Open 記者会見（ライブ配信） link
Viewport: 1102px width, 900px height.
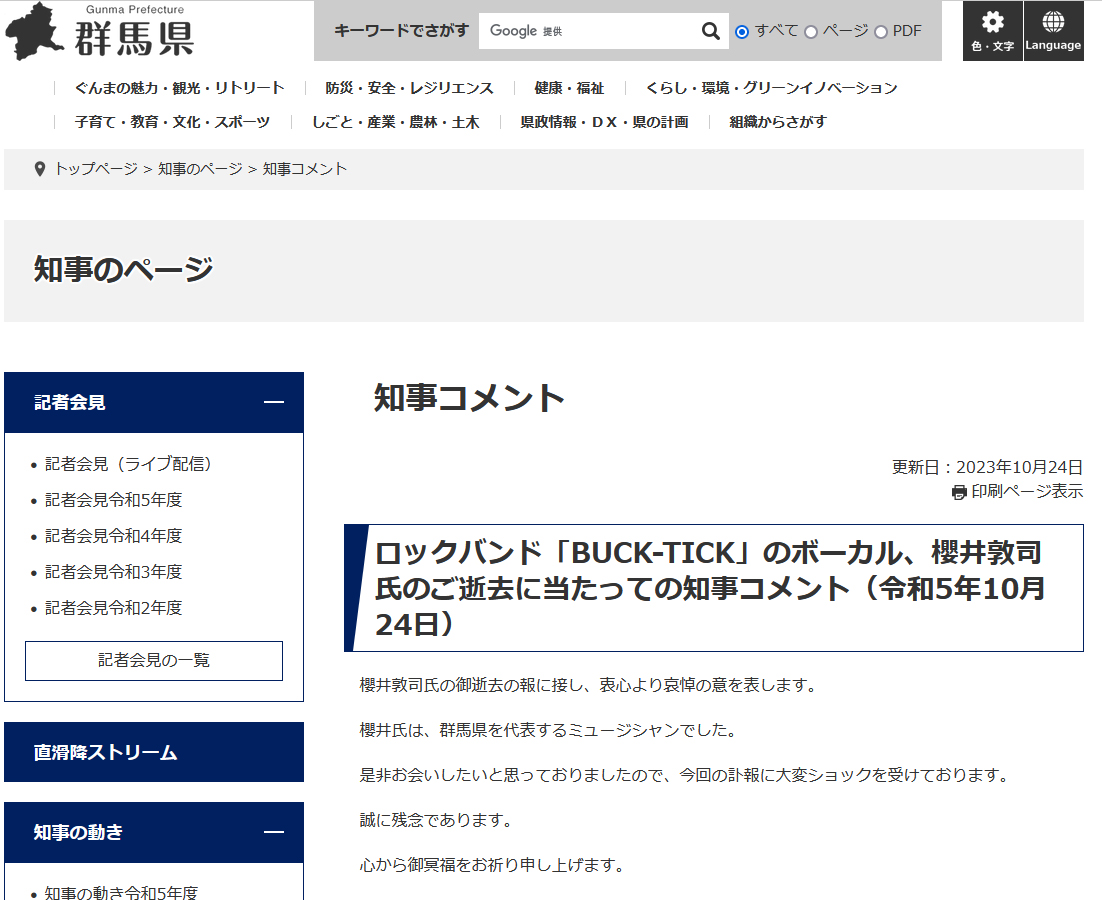coord(129,464)
